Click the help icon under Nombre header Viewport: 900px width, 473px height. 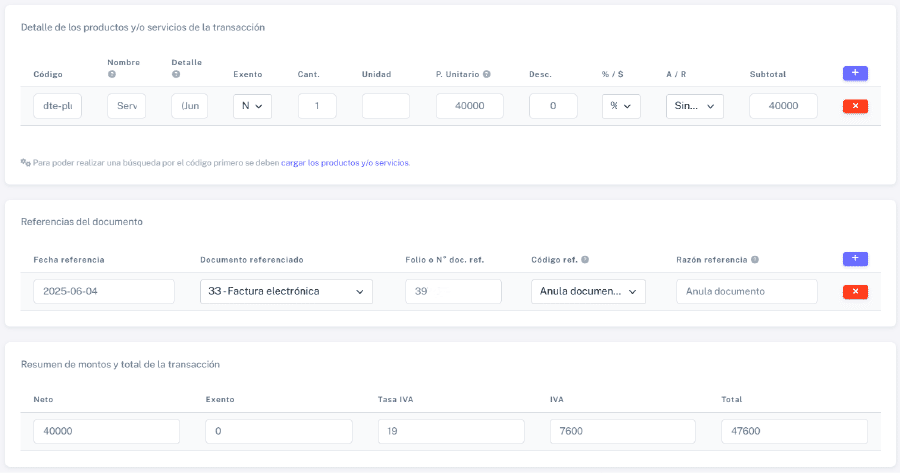pyautogui.click(x=112, y=74)
